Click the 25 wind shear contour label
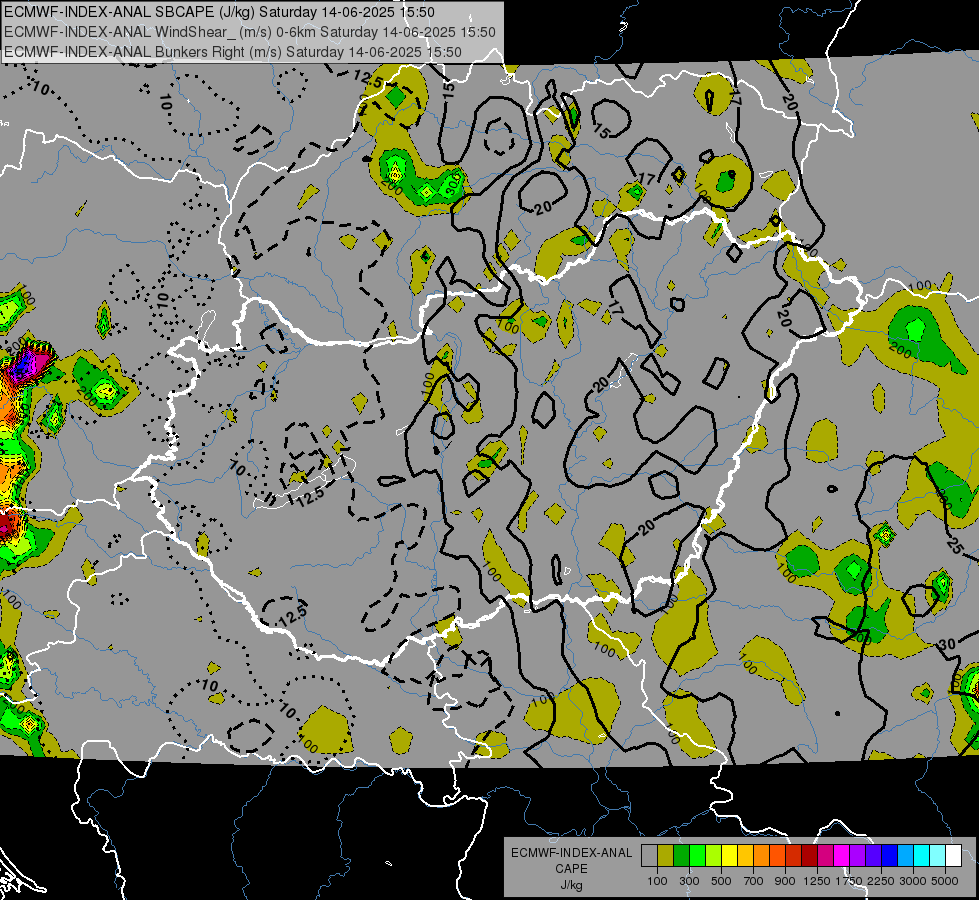 [955, 546]
